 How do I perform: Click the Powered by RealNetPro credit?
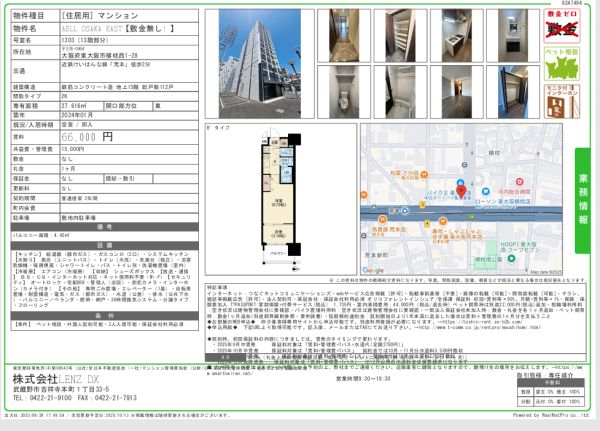coord(551,415)
